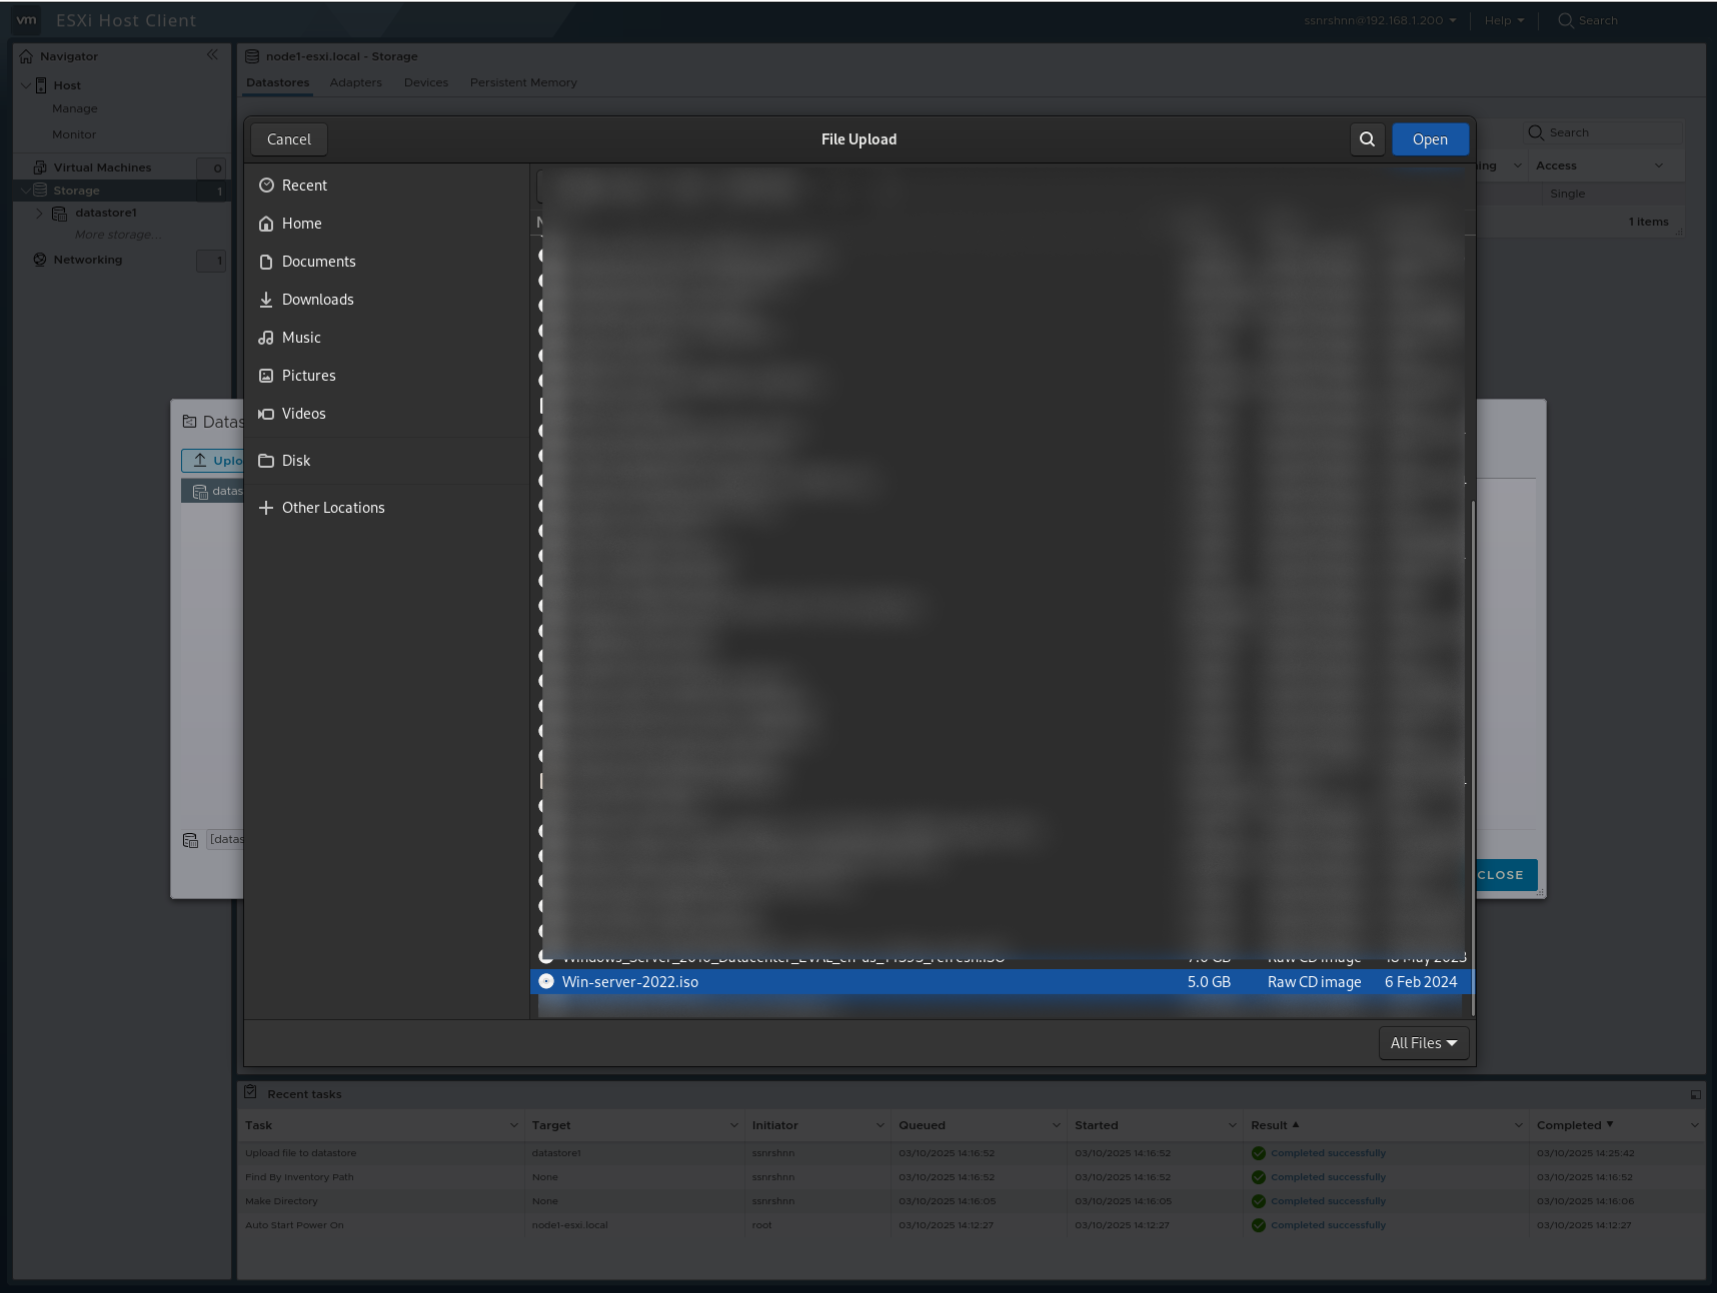Screen dimensions: 1717x1293
Task: Click the Home location icon
Action: [x=265, y=223]
